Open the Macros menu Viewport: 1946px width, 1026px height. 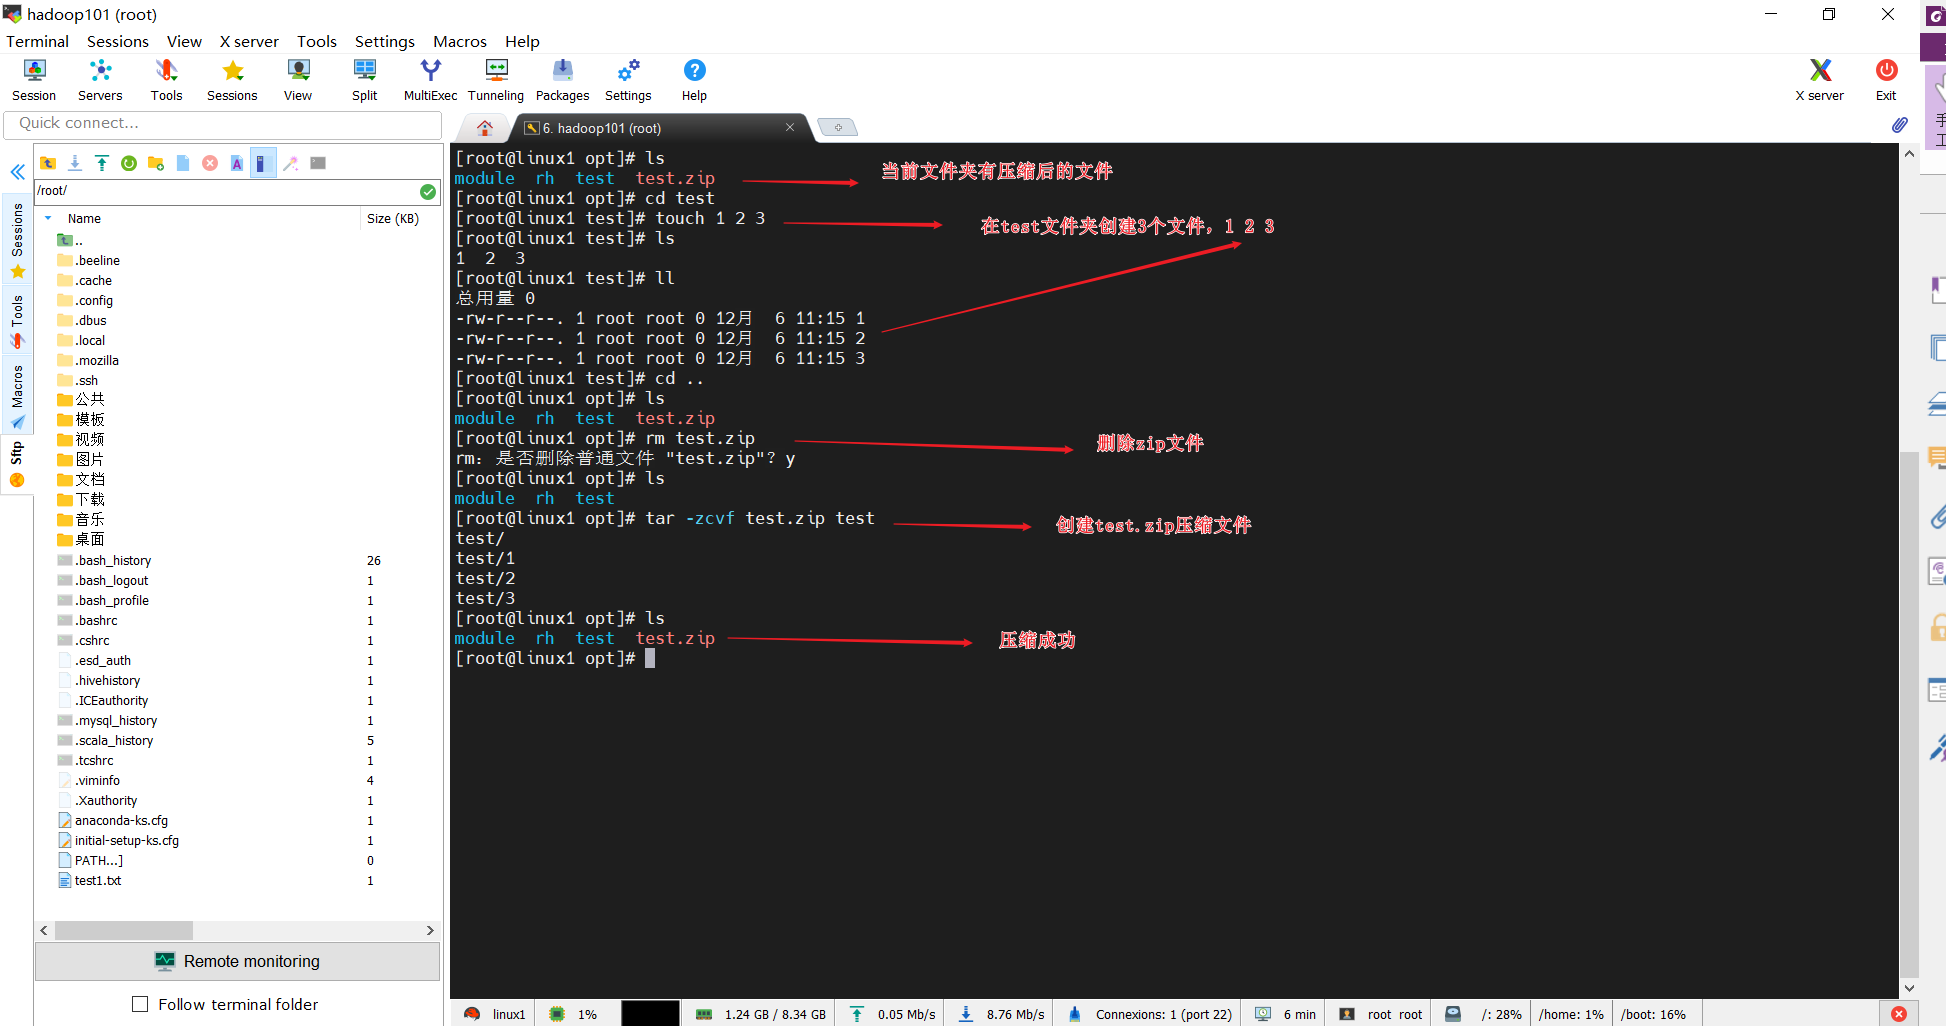tap(459, 41)
